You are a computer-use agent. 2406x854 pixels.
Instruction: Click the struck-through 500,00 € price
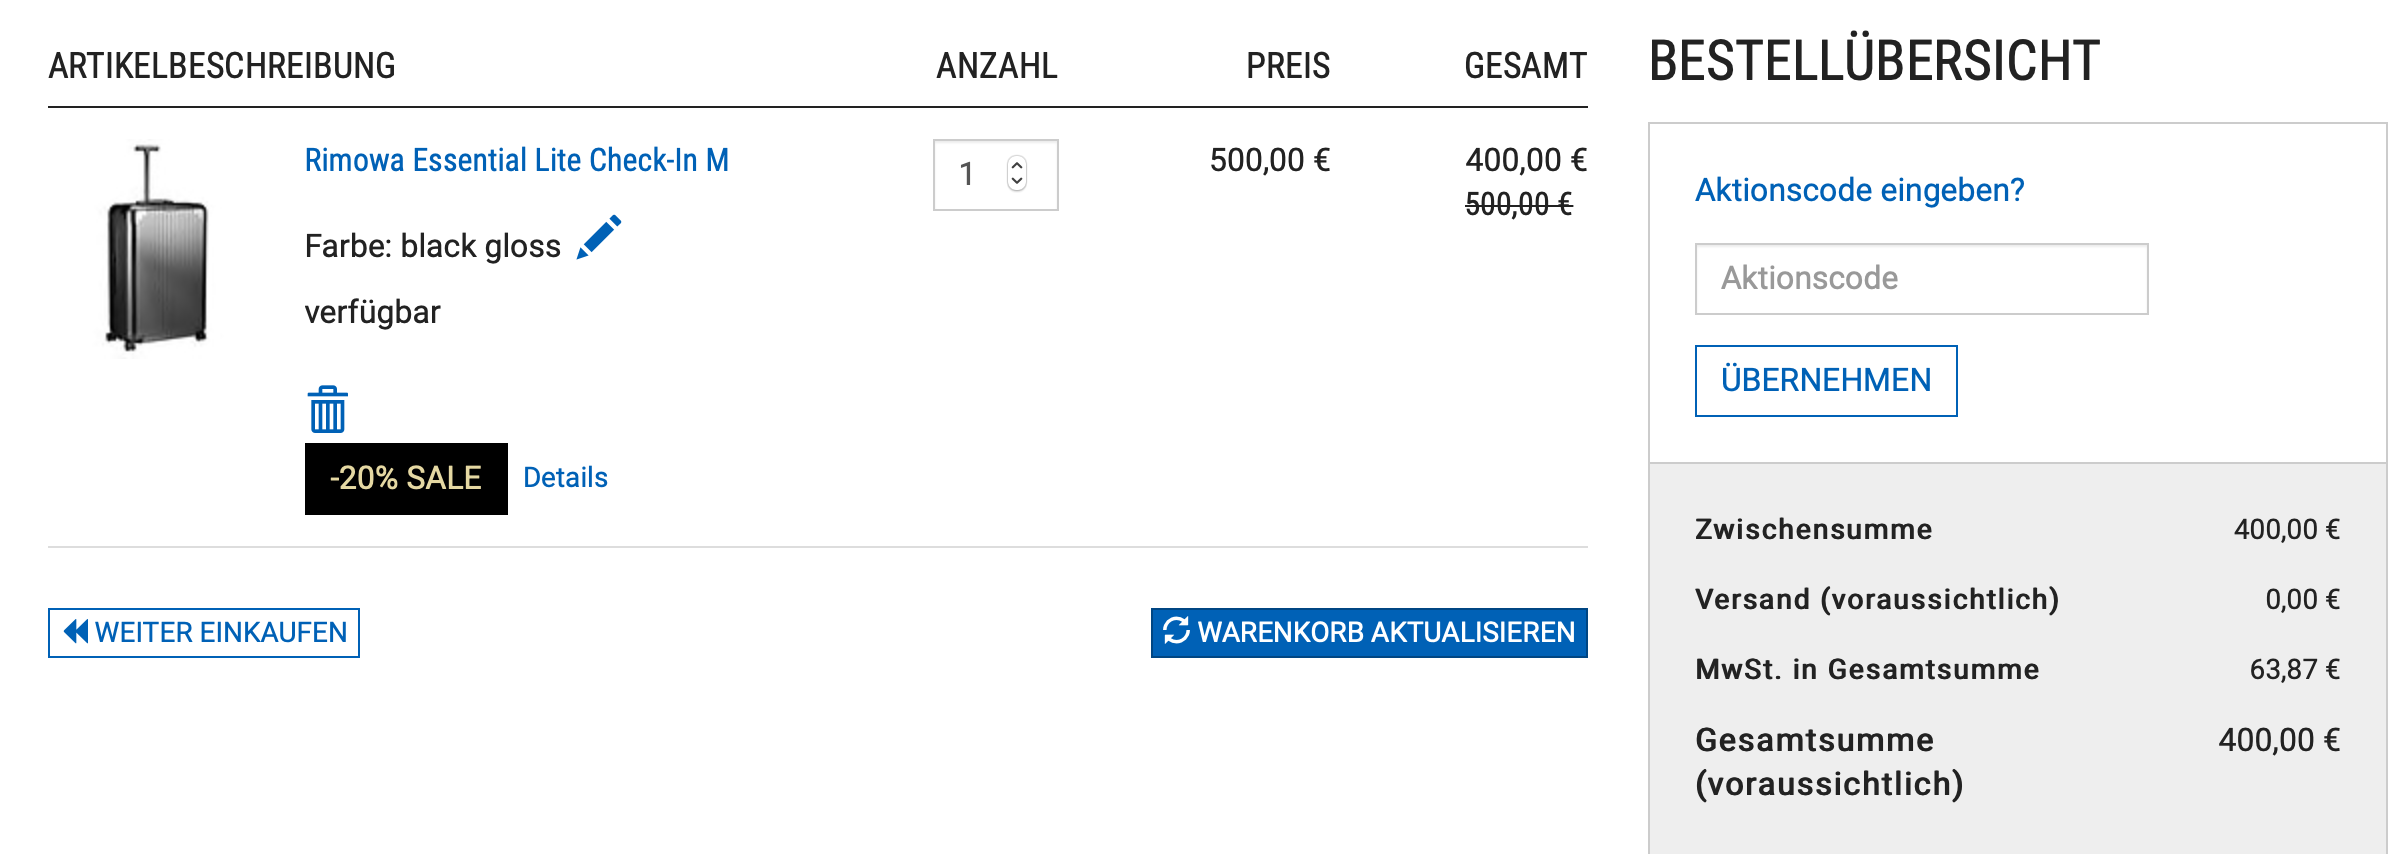1518,205
